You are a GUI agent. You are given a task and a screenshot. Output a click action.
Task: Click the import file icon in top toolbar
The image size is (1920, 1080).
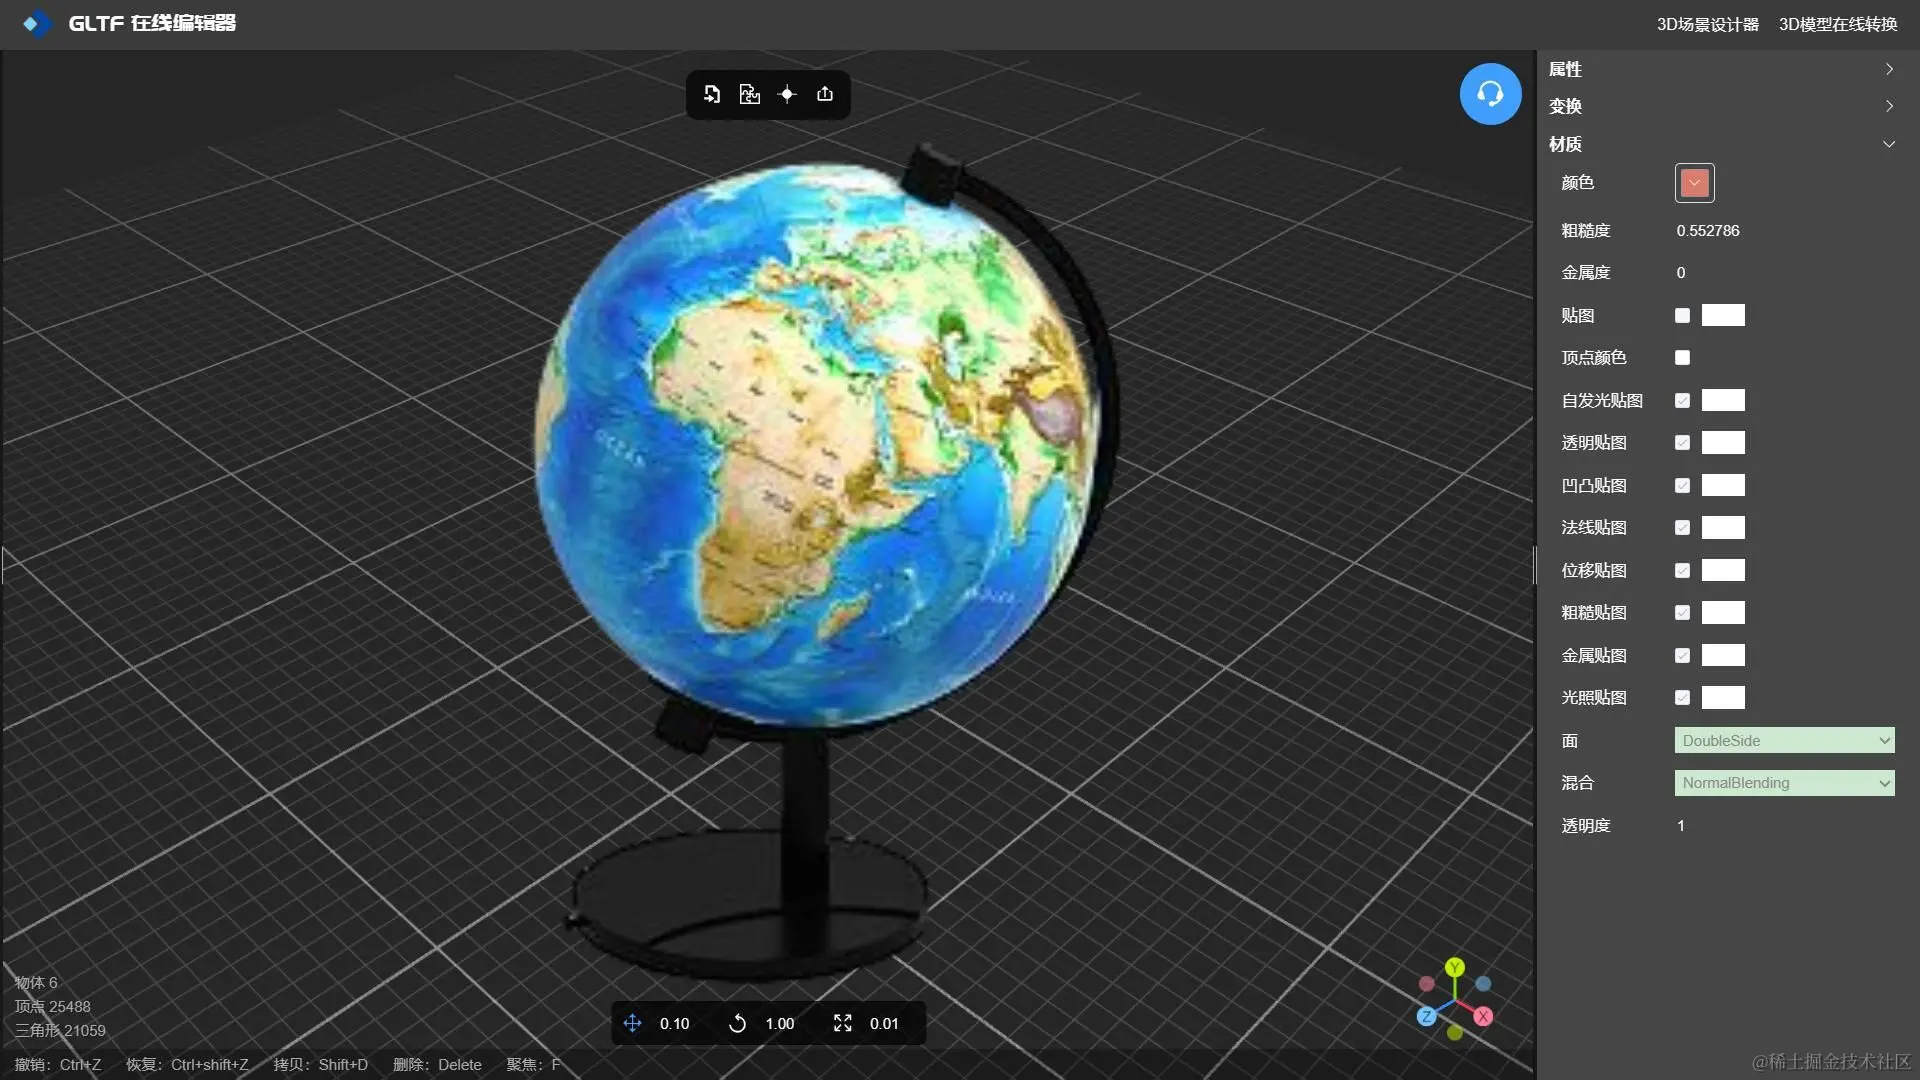(712, 94)
